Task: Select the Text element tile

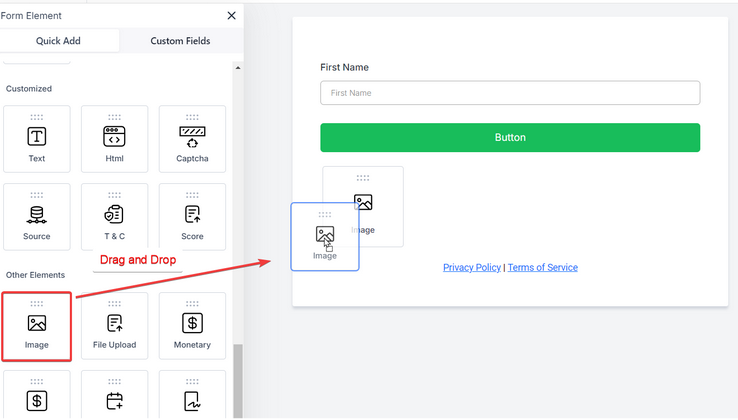Action: click(37, 139)
